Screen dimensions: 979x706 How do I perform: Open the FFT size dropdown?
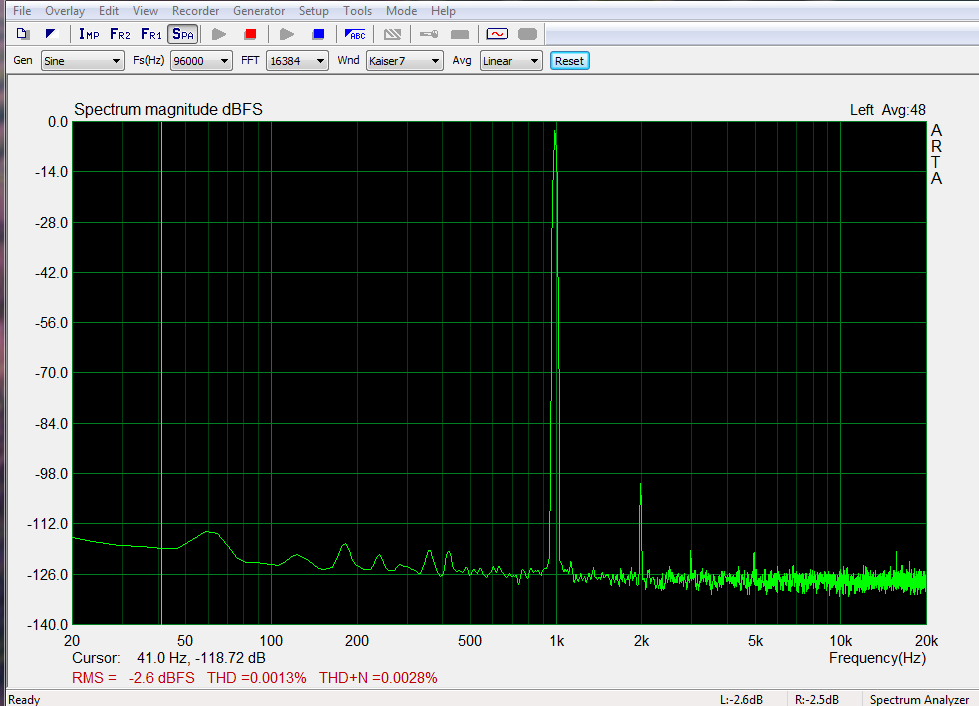(x=297, y=61)
